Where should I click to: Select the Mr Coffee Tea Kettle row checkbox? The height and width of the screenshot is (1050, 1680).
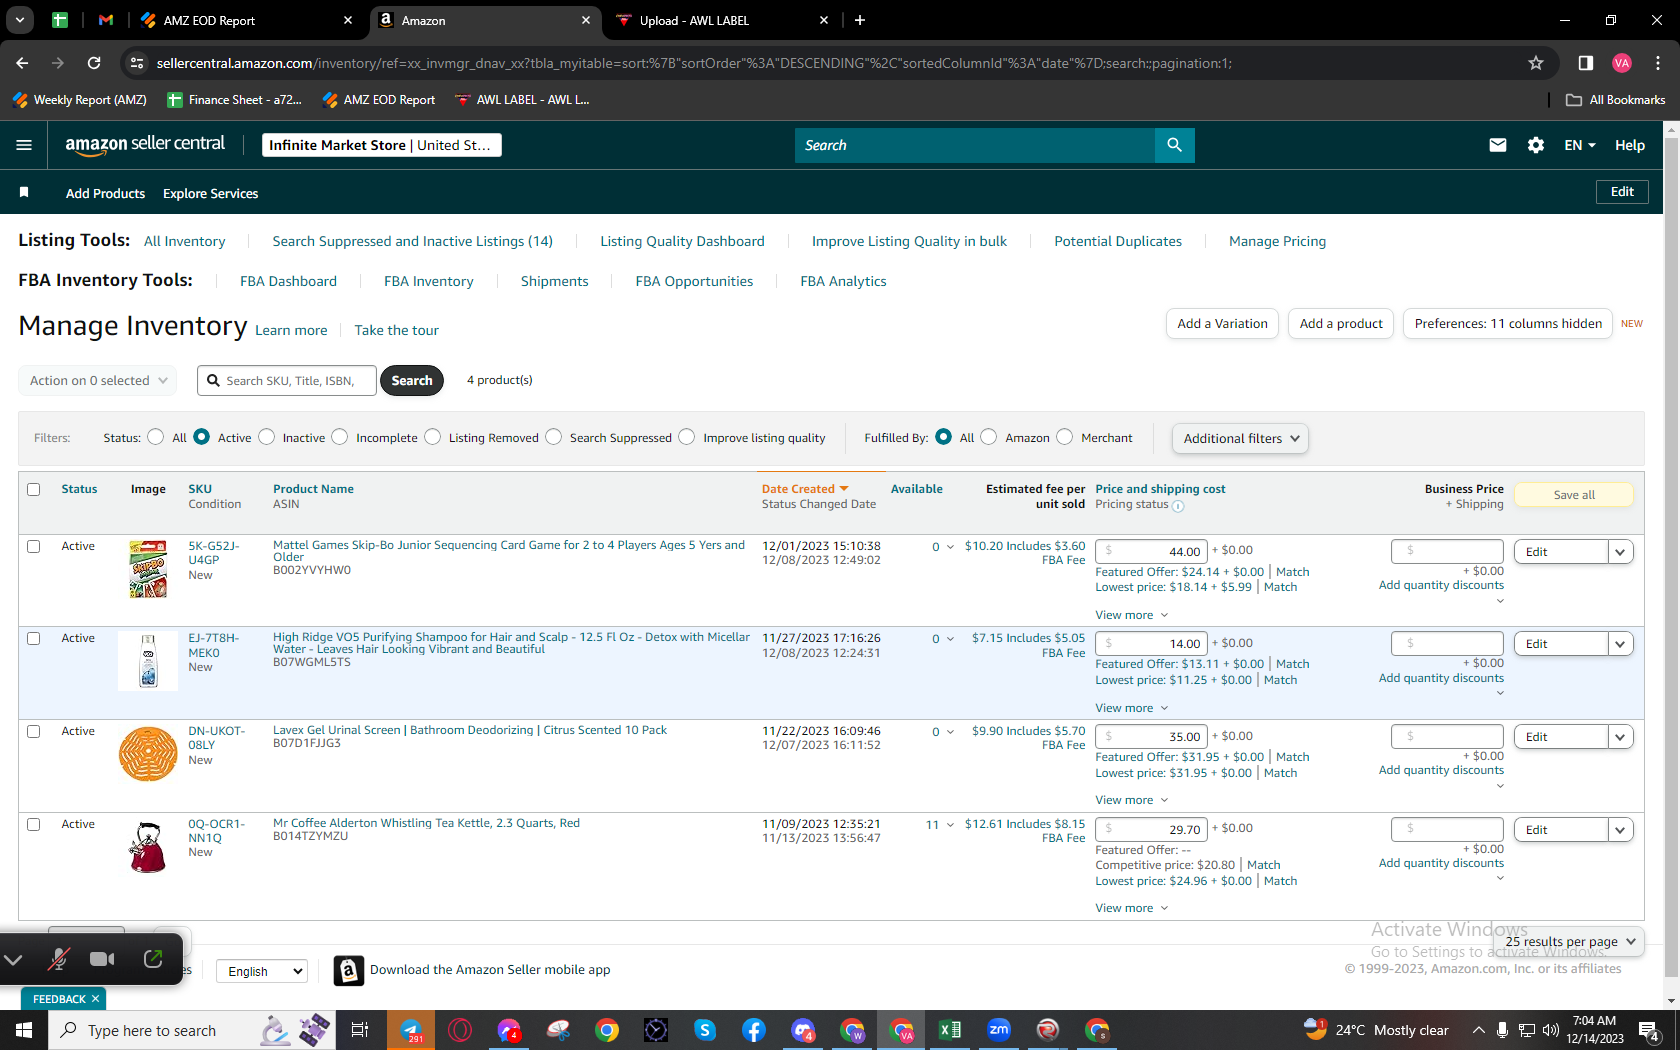[34, 824]
